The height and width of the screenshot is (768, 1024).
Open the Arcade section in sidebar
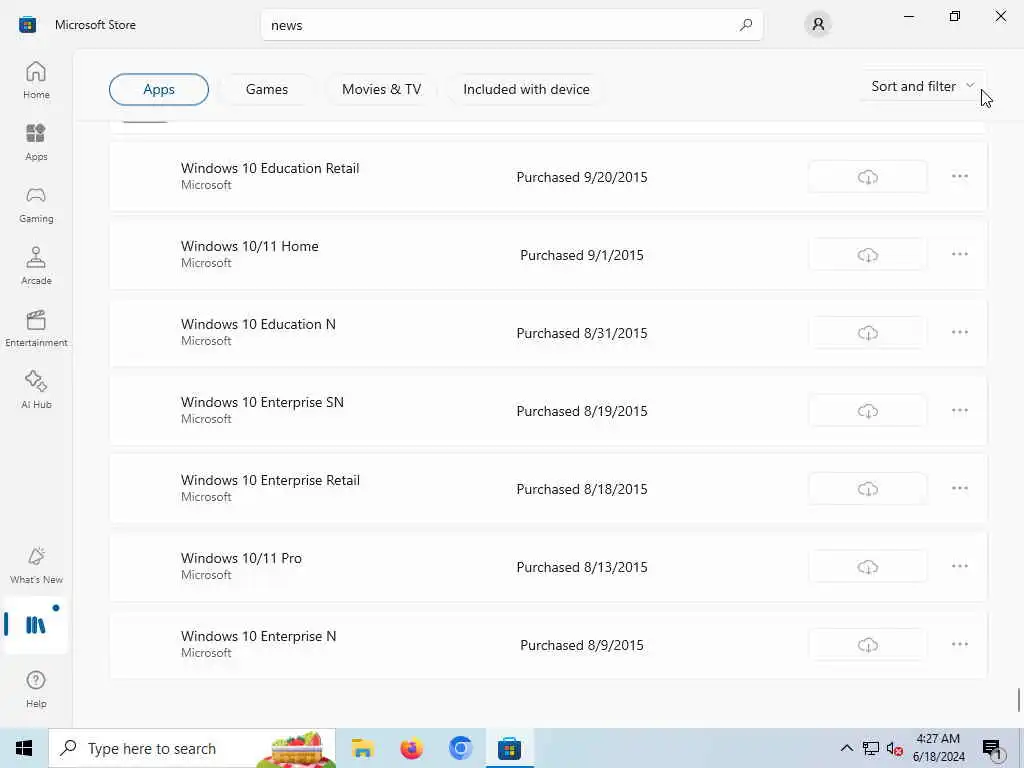click(36, 266)
